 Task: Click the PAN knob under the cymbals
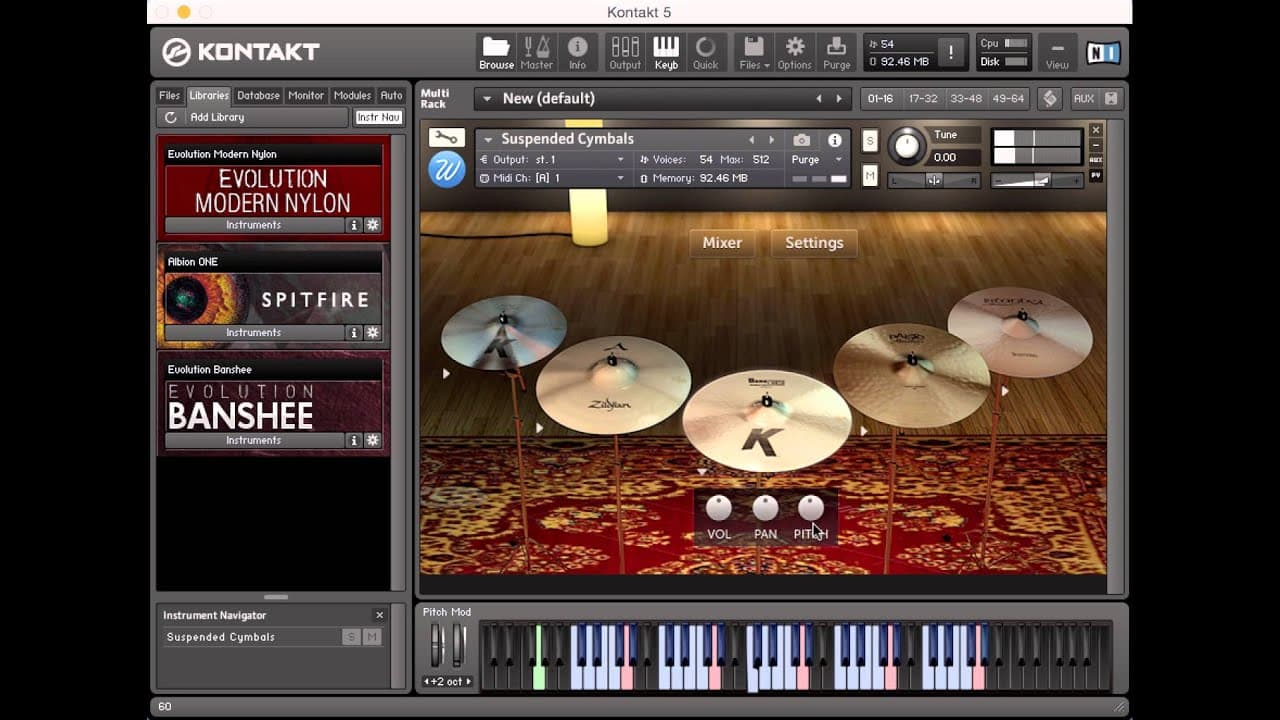click(x=765, y=508)
